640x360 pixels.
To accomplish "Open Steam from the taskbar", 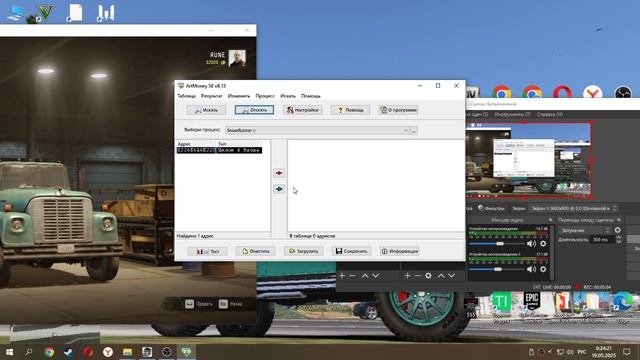I will tap(68, 351).
